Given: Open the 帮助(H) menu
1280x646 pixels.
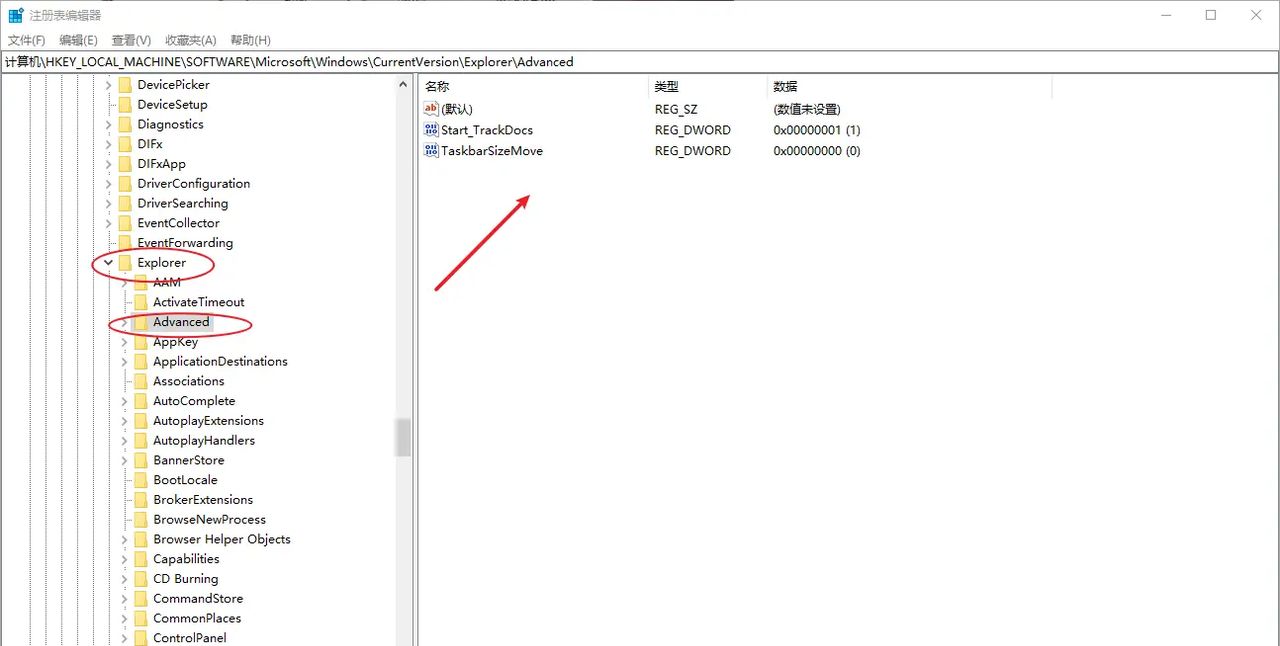Looking at the screenshot, I should pyautogui.click(x=250, y=40).
